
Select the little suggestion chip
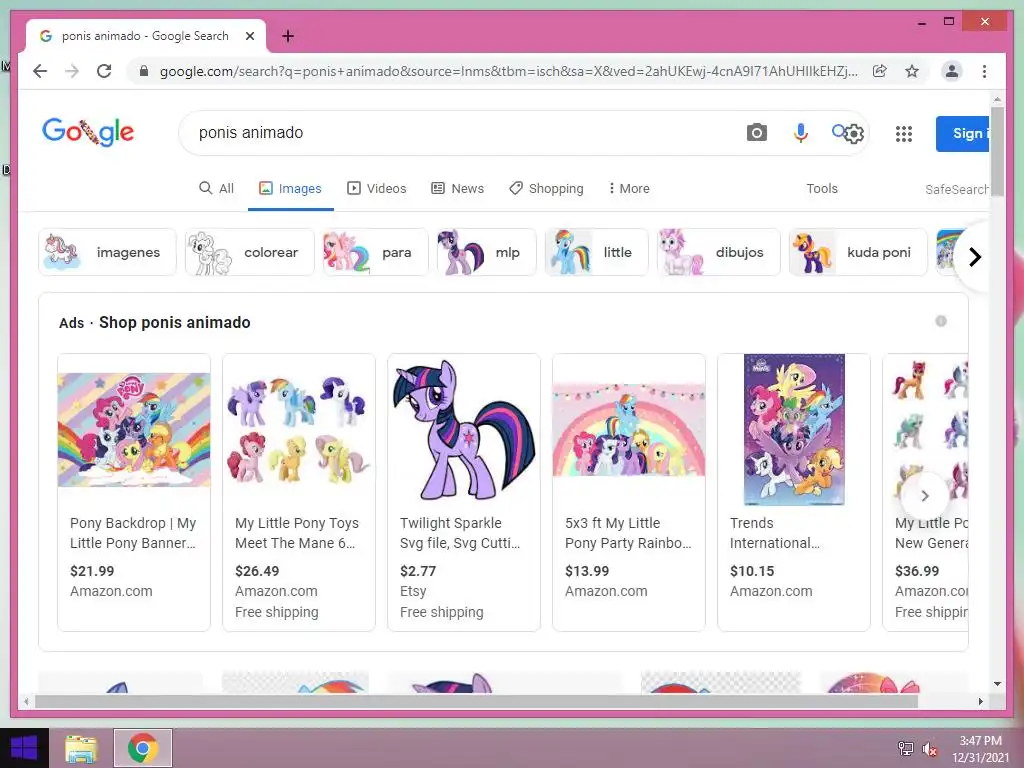[x=596, y=252]
